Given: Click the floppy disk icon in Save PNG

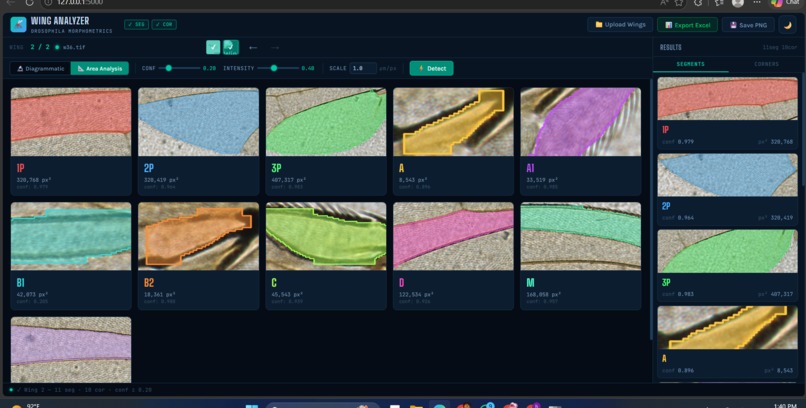Looking at the screenshot, I should click(x=733, y=25).
